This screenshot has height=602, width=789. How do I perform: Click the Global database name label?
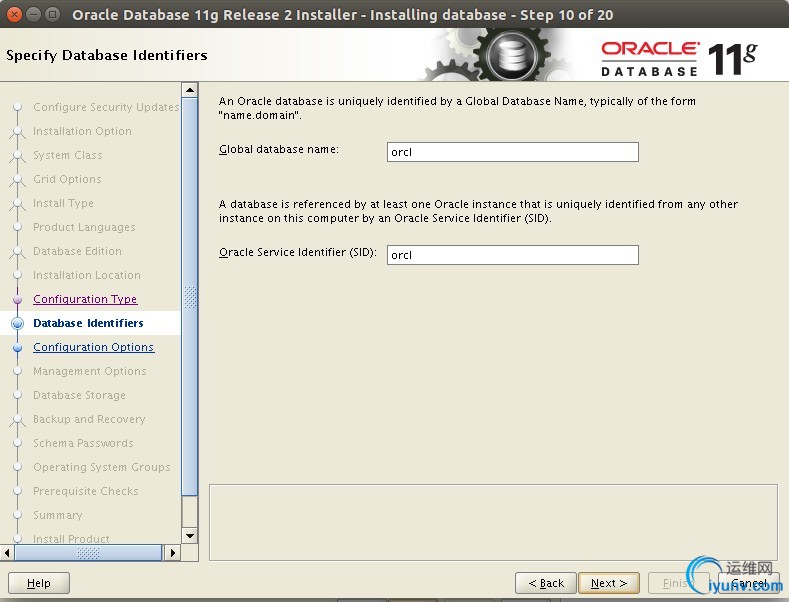point(279,149)
